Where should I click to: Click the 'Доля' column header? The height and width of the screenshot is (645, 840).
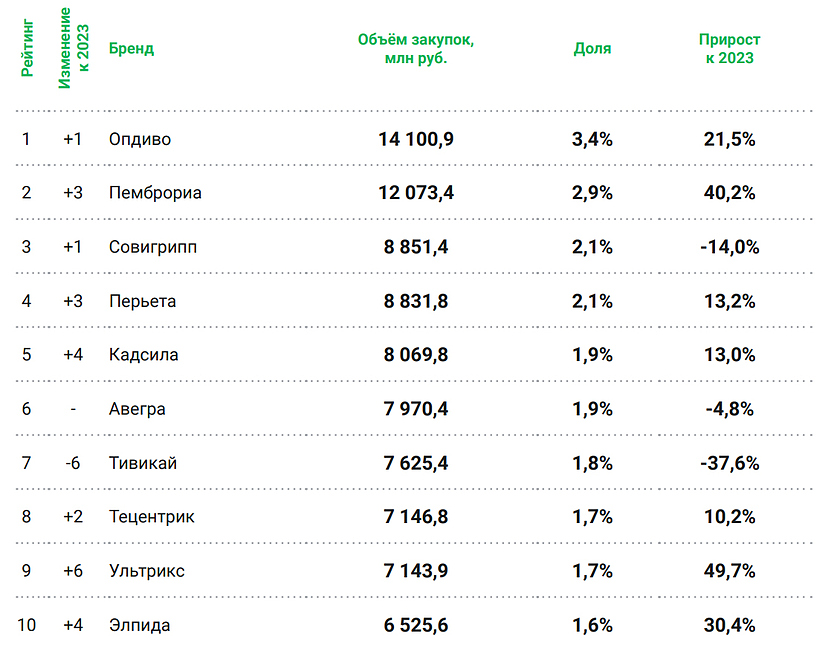coord(592,49)
